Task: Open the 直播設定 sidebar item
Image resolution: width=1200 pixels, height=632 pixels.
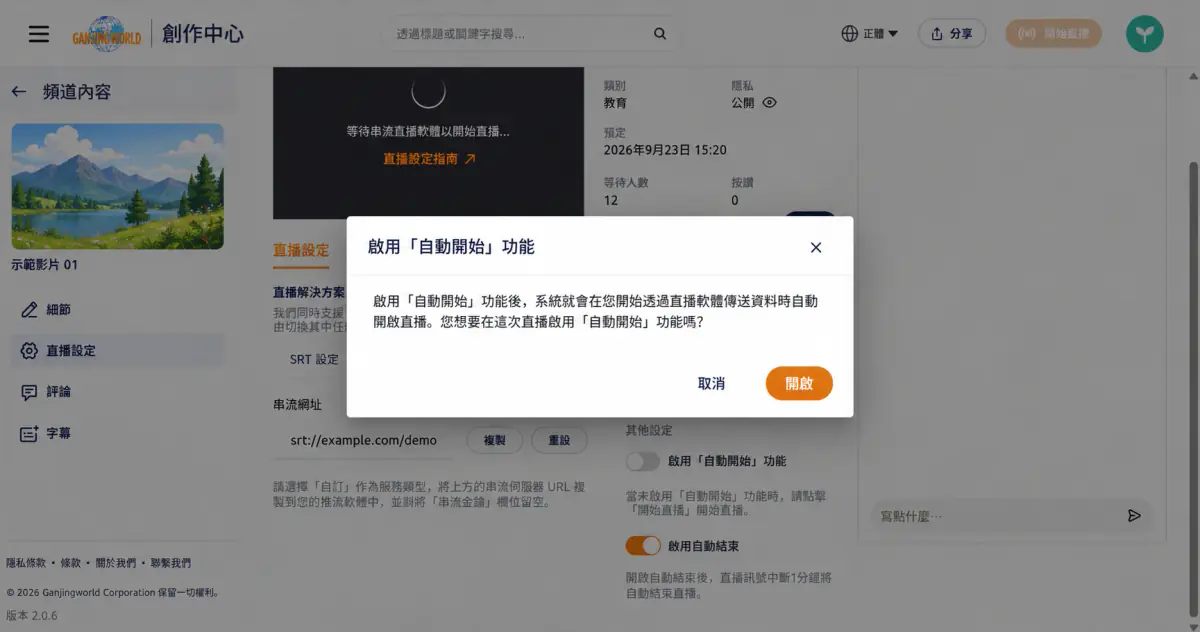Action: [x=118, y=351]
